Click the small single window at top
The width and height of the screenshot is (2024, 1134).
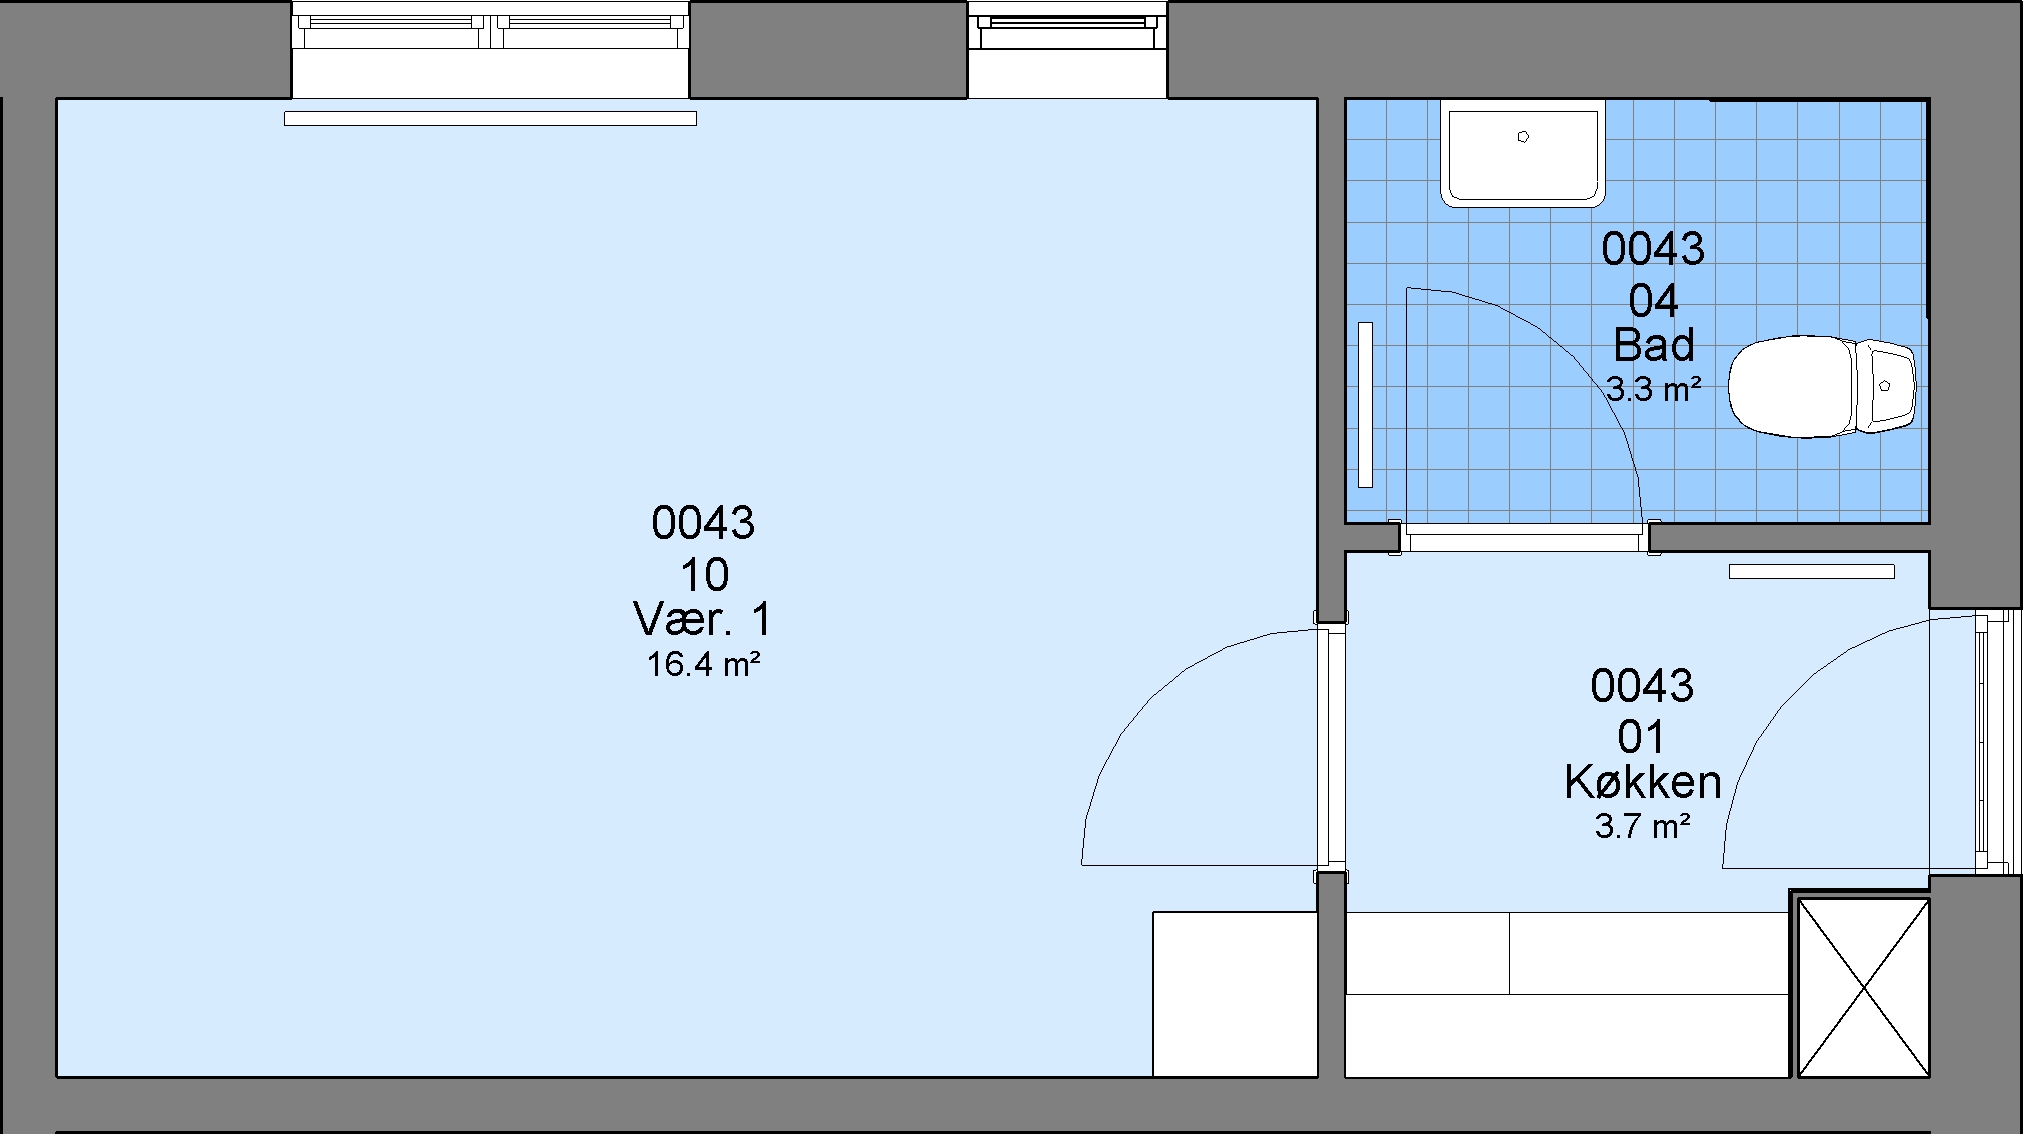(x=1067, y=48)
